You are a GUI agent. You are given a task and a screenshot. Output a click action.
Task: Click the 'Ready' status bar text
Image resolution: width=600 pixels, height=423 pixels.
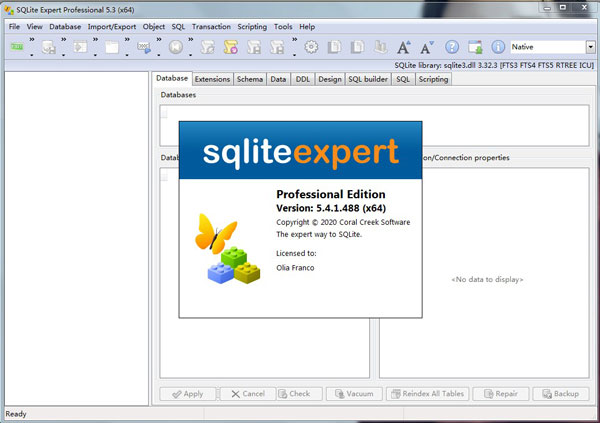point(16,414)
